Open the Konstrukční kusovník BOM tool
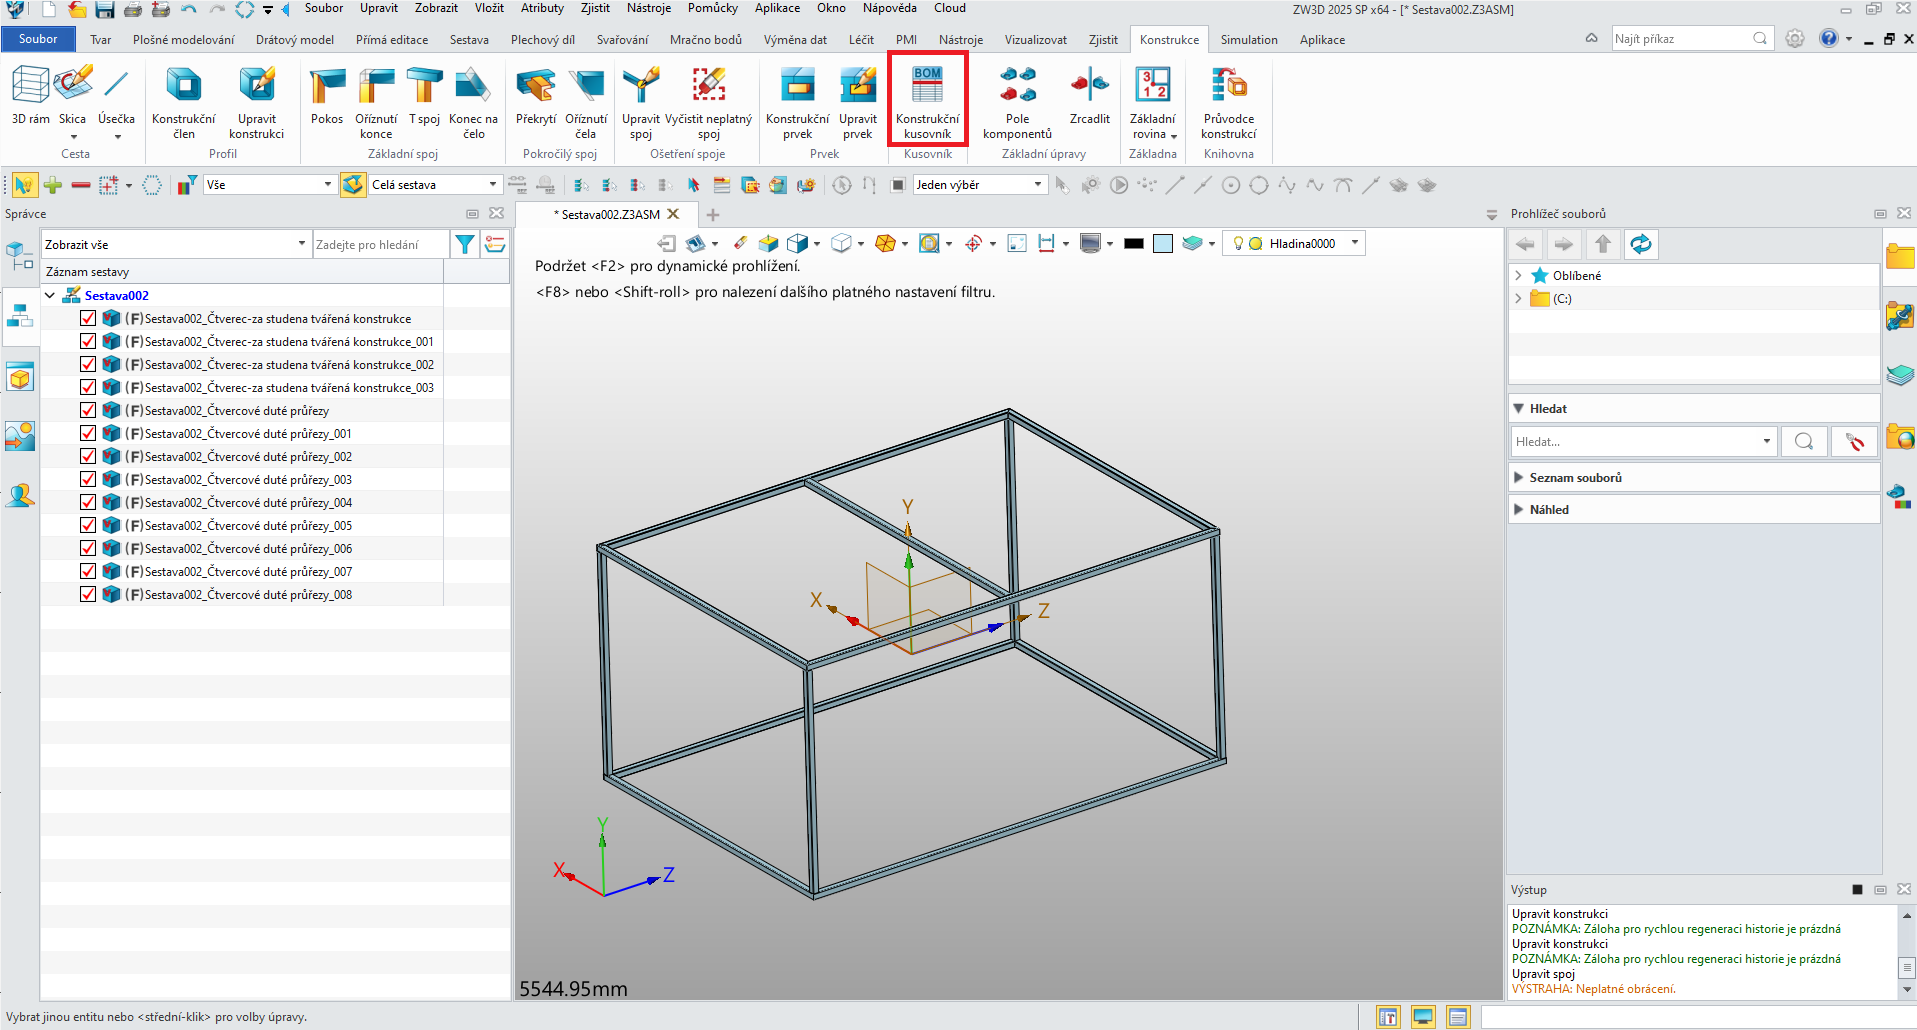This screenshot has width=1917, height=1030. [x=927, y=102]
